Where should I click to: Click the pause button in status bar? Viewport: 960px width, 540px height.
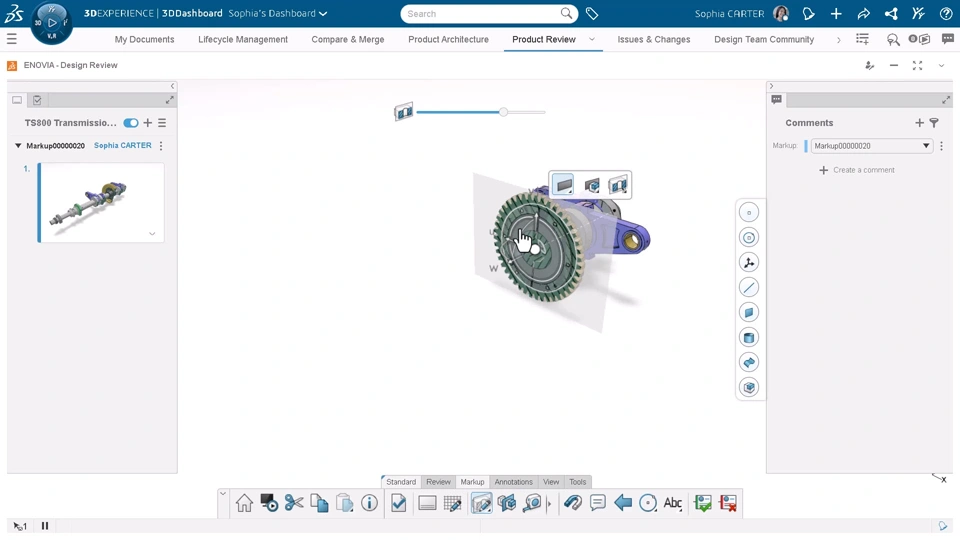[x=45, y=526]
